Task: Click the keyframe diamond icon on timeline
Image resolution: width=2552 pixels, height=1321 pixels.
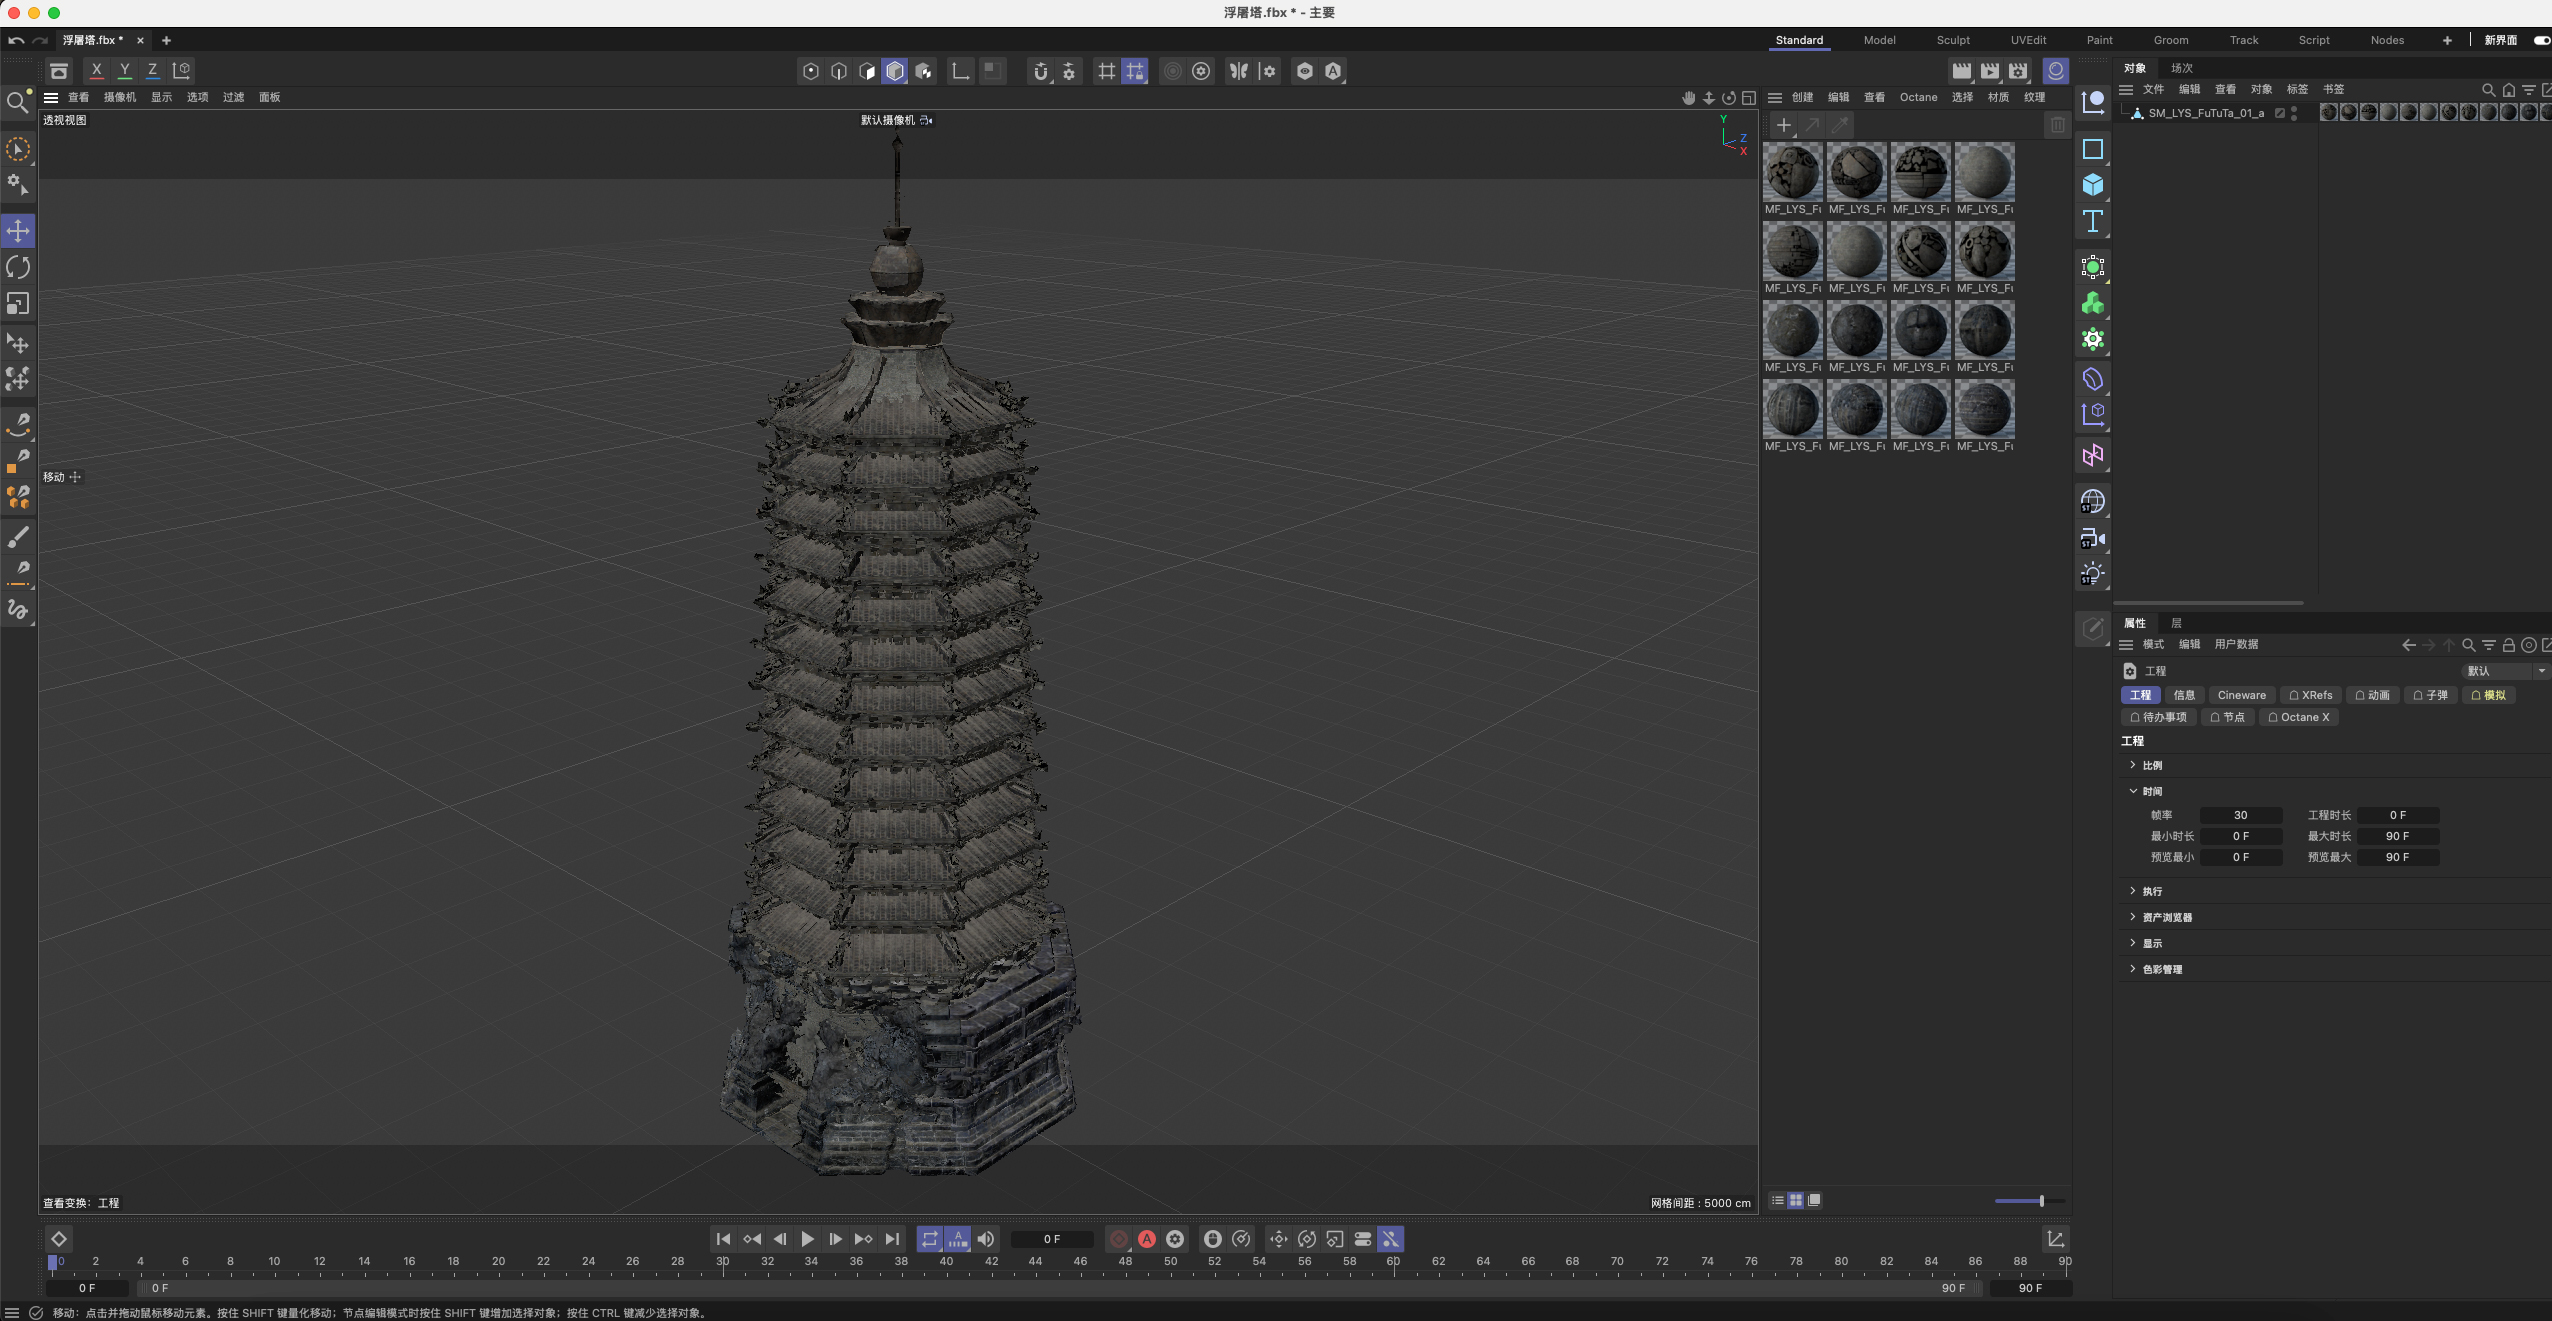Action: [x=59, y=1239]
